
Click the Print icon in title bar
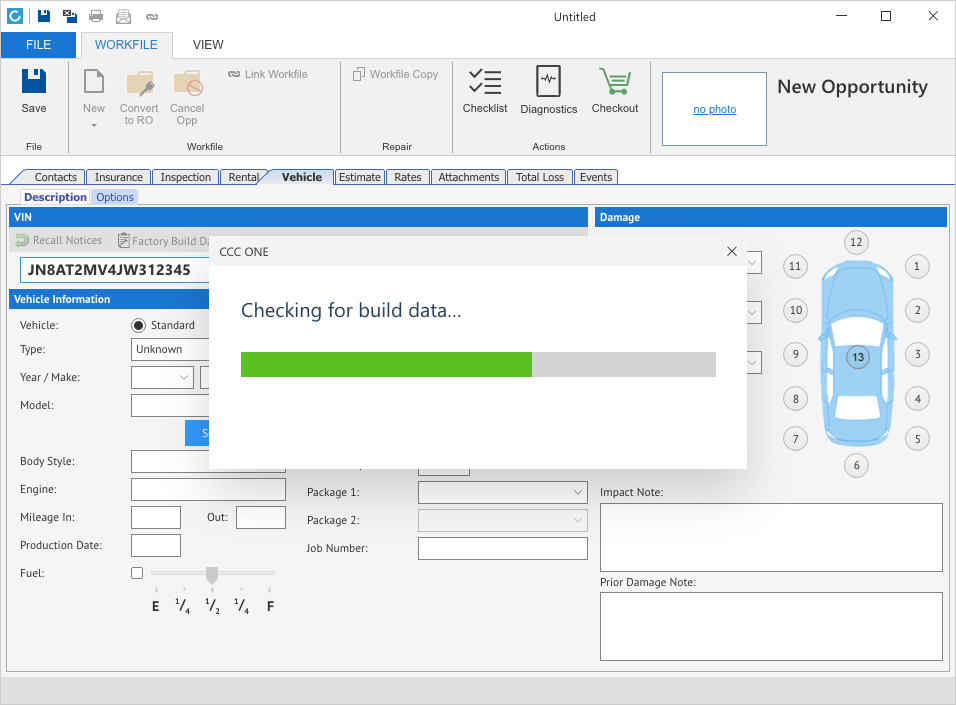tap(96, 16)
